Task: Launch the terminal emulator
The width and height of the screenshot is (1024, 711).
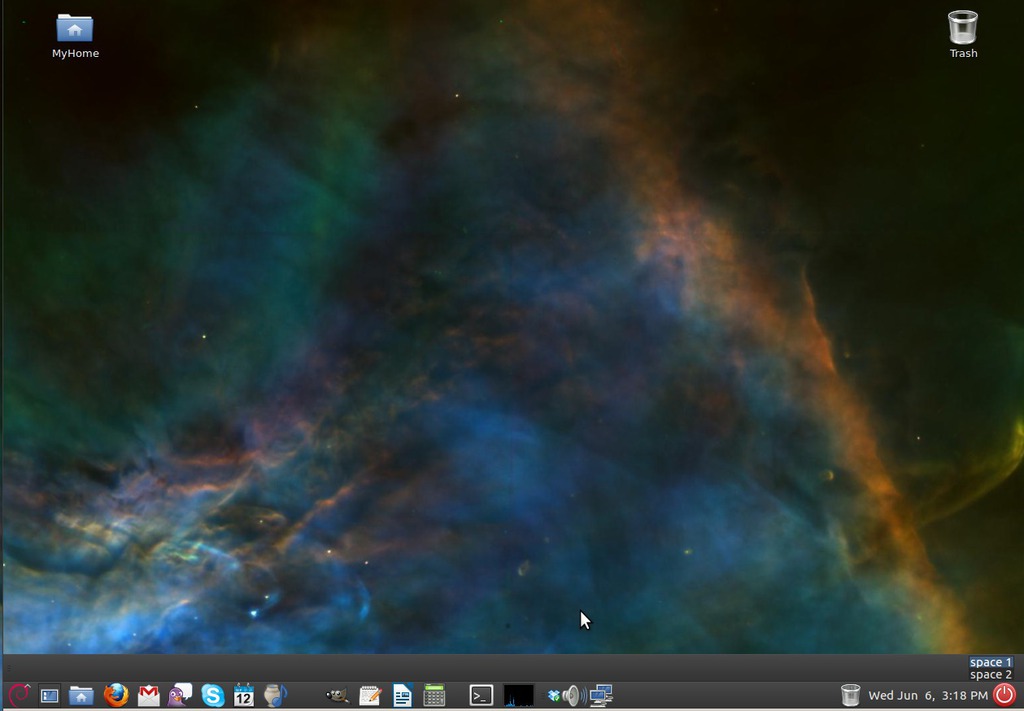Action: click(481, 695)
